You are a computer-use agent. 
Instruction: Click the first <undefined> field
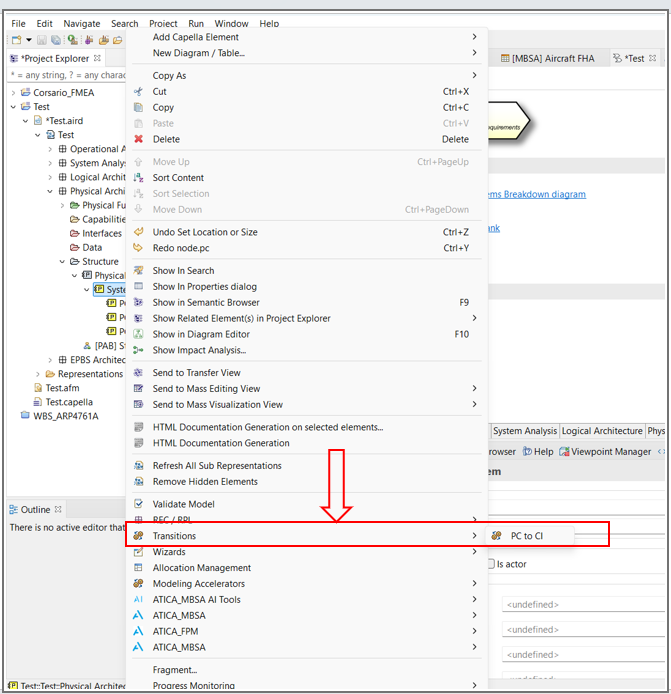(583, 605)
